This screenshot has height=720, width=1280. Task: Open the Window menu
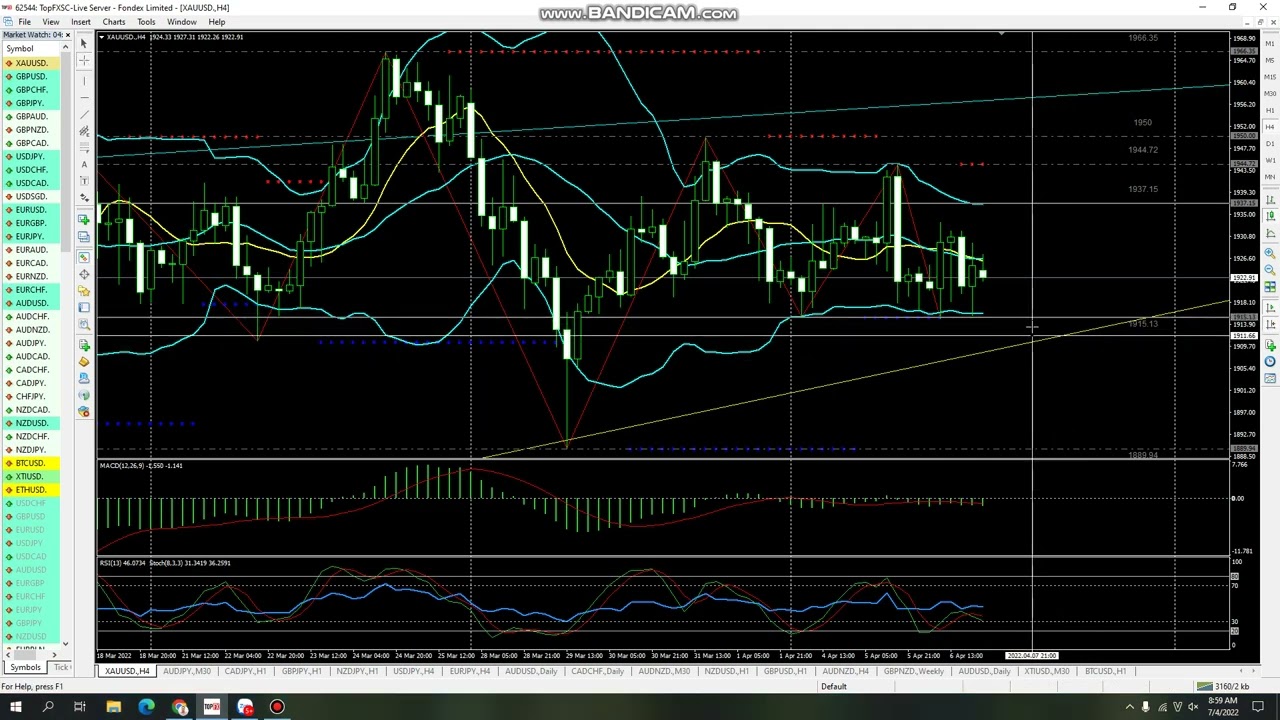pos(181,22)
